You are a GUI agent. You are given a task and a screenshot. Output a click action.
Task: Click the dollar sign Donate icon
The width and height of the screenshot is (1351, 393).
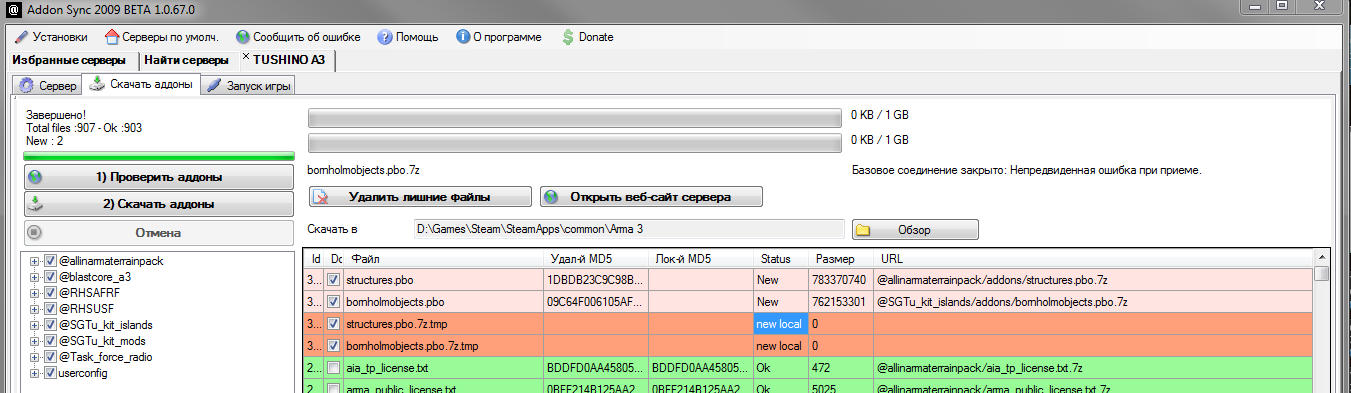pos(568,37)
